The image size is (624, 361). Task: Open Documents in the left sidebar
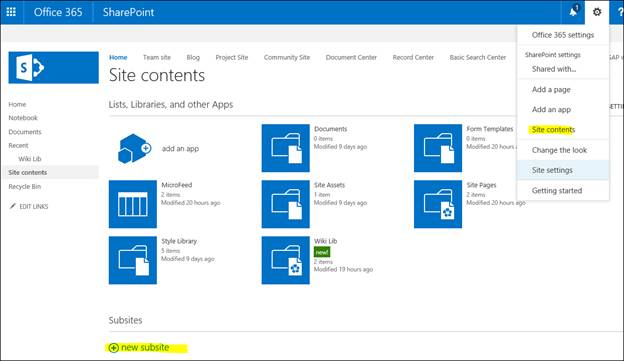[x=25, y=132]
